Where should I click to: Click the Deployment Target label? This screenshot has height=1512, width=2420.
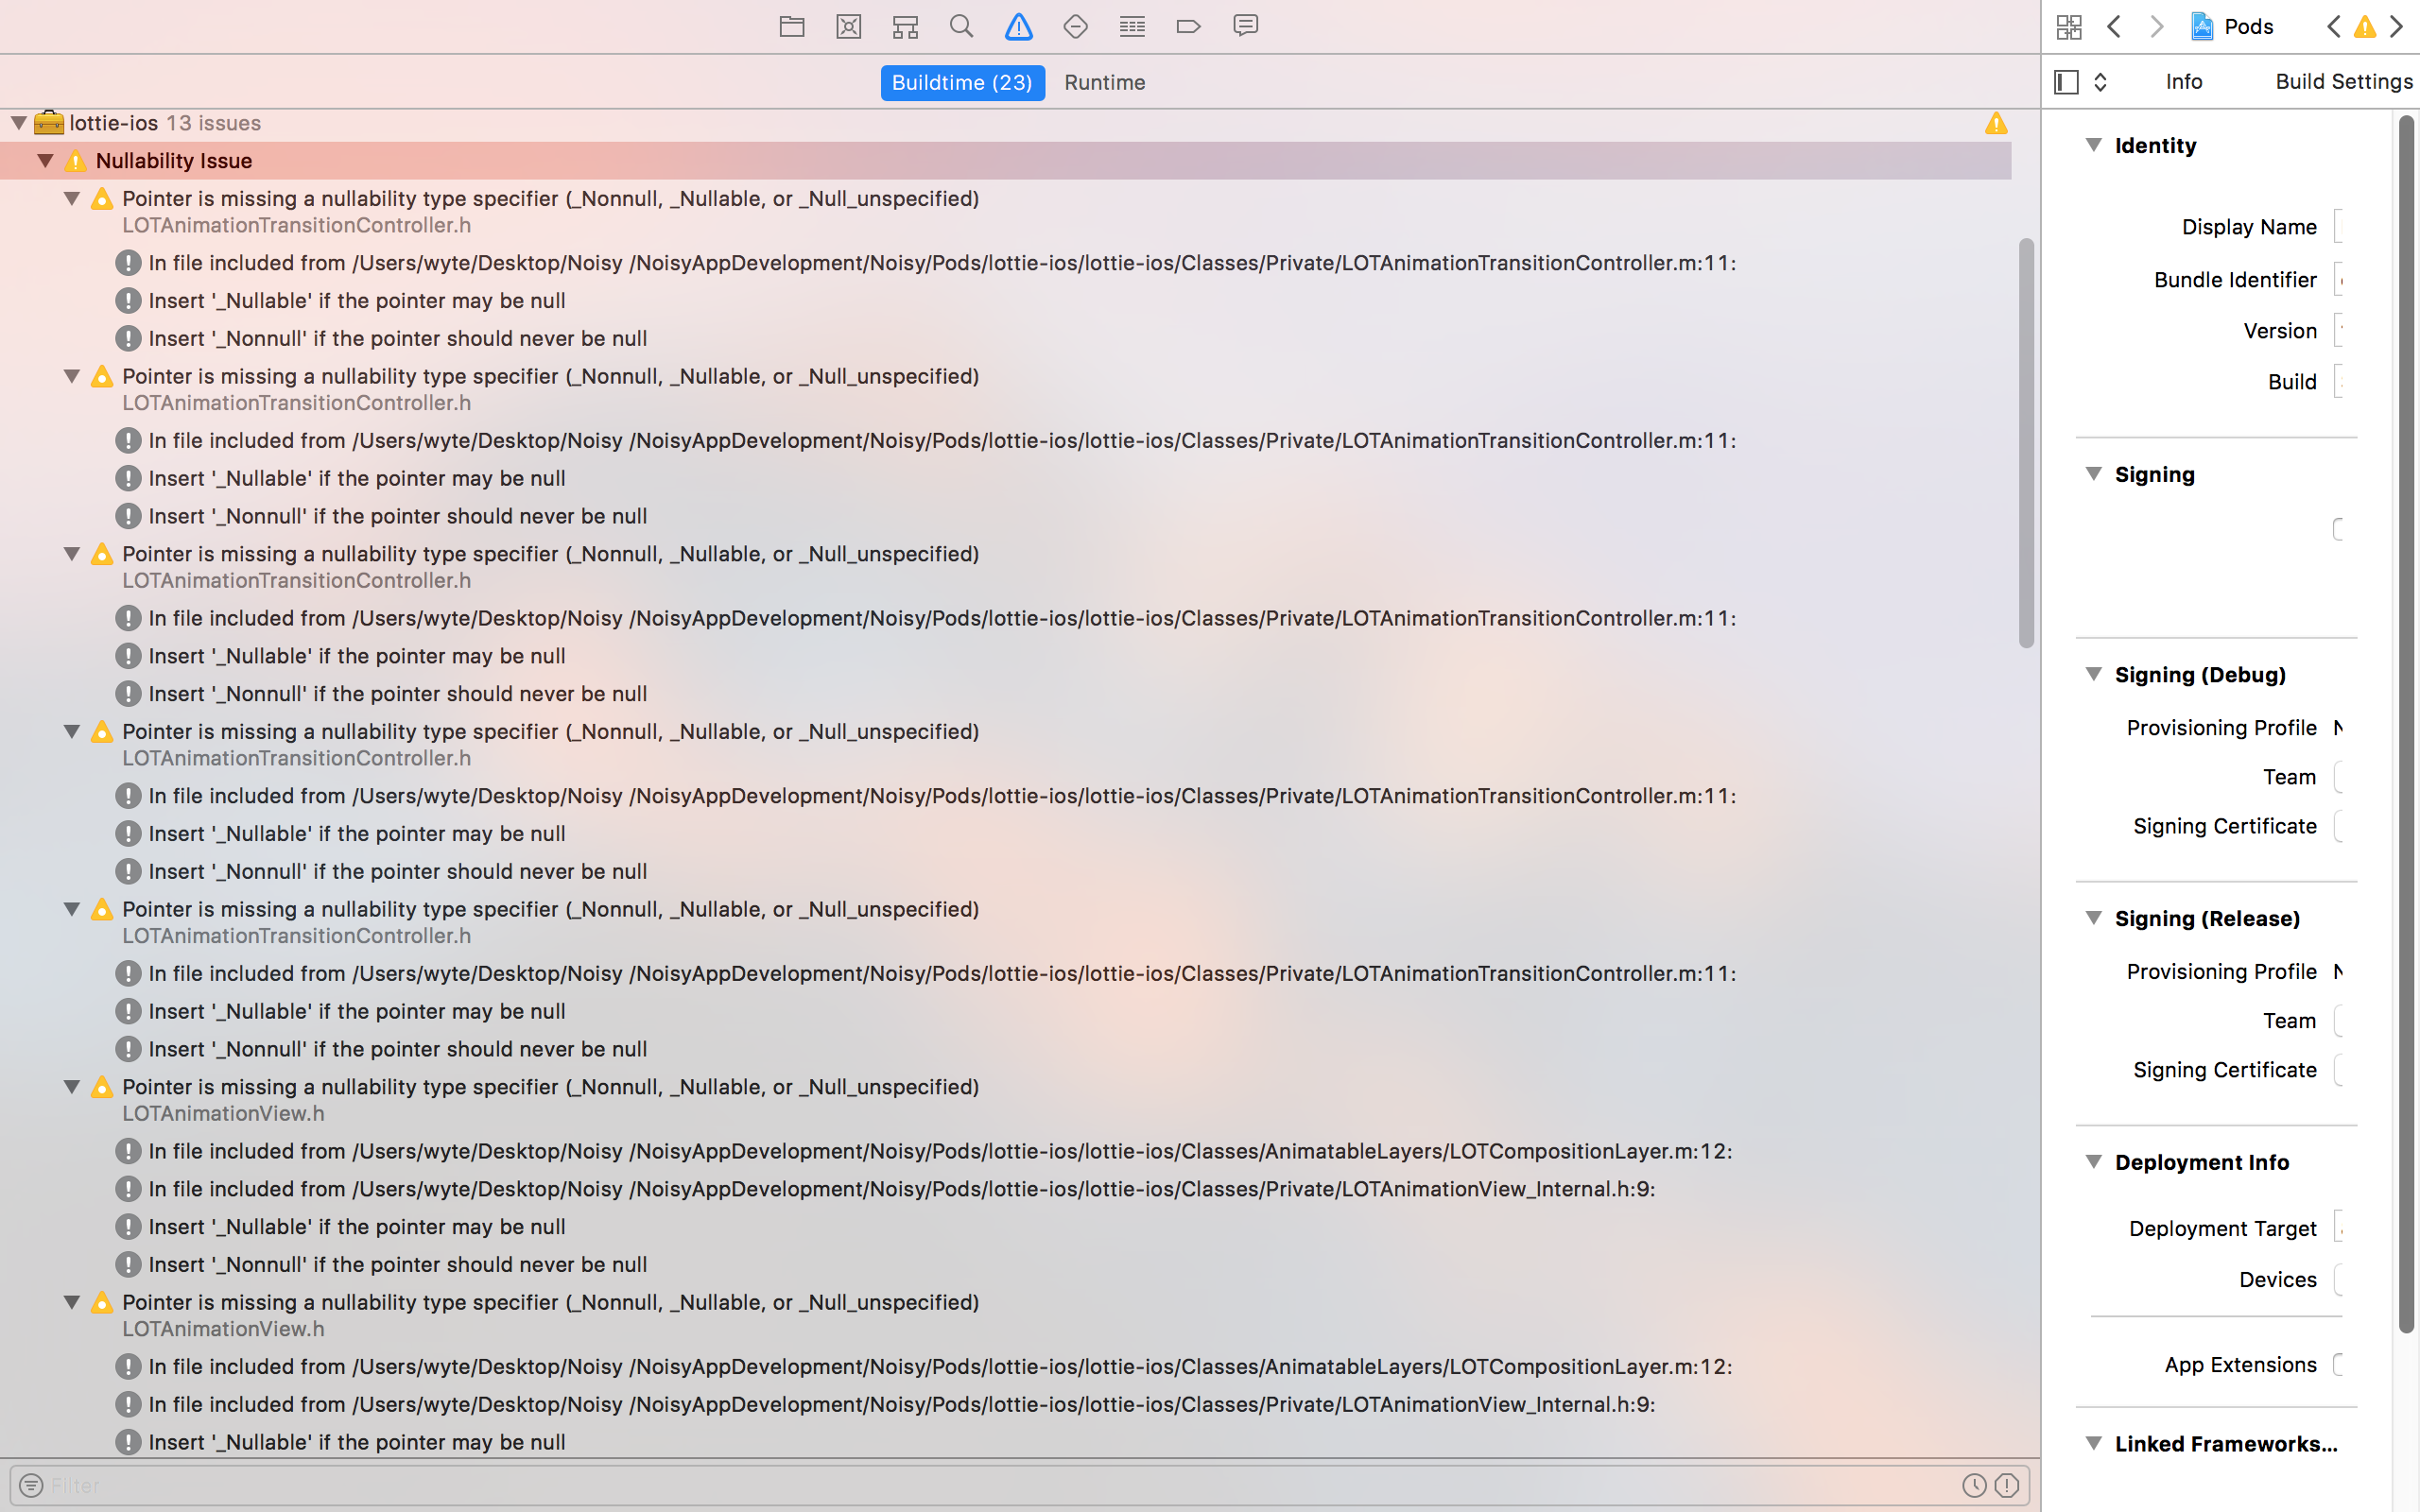[2222, 1228]
